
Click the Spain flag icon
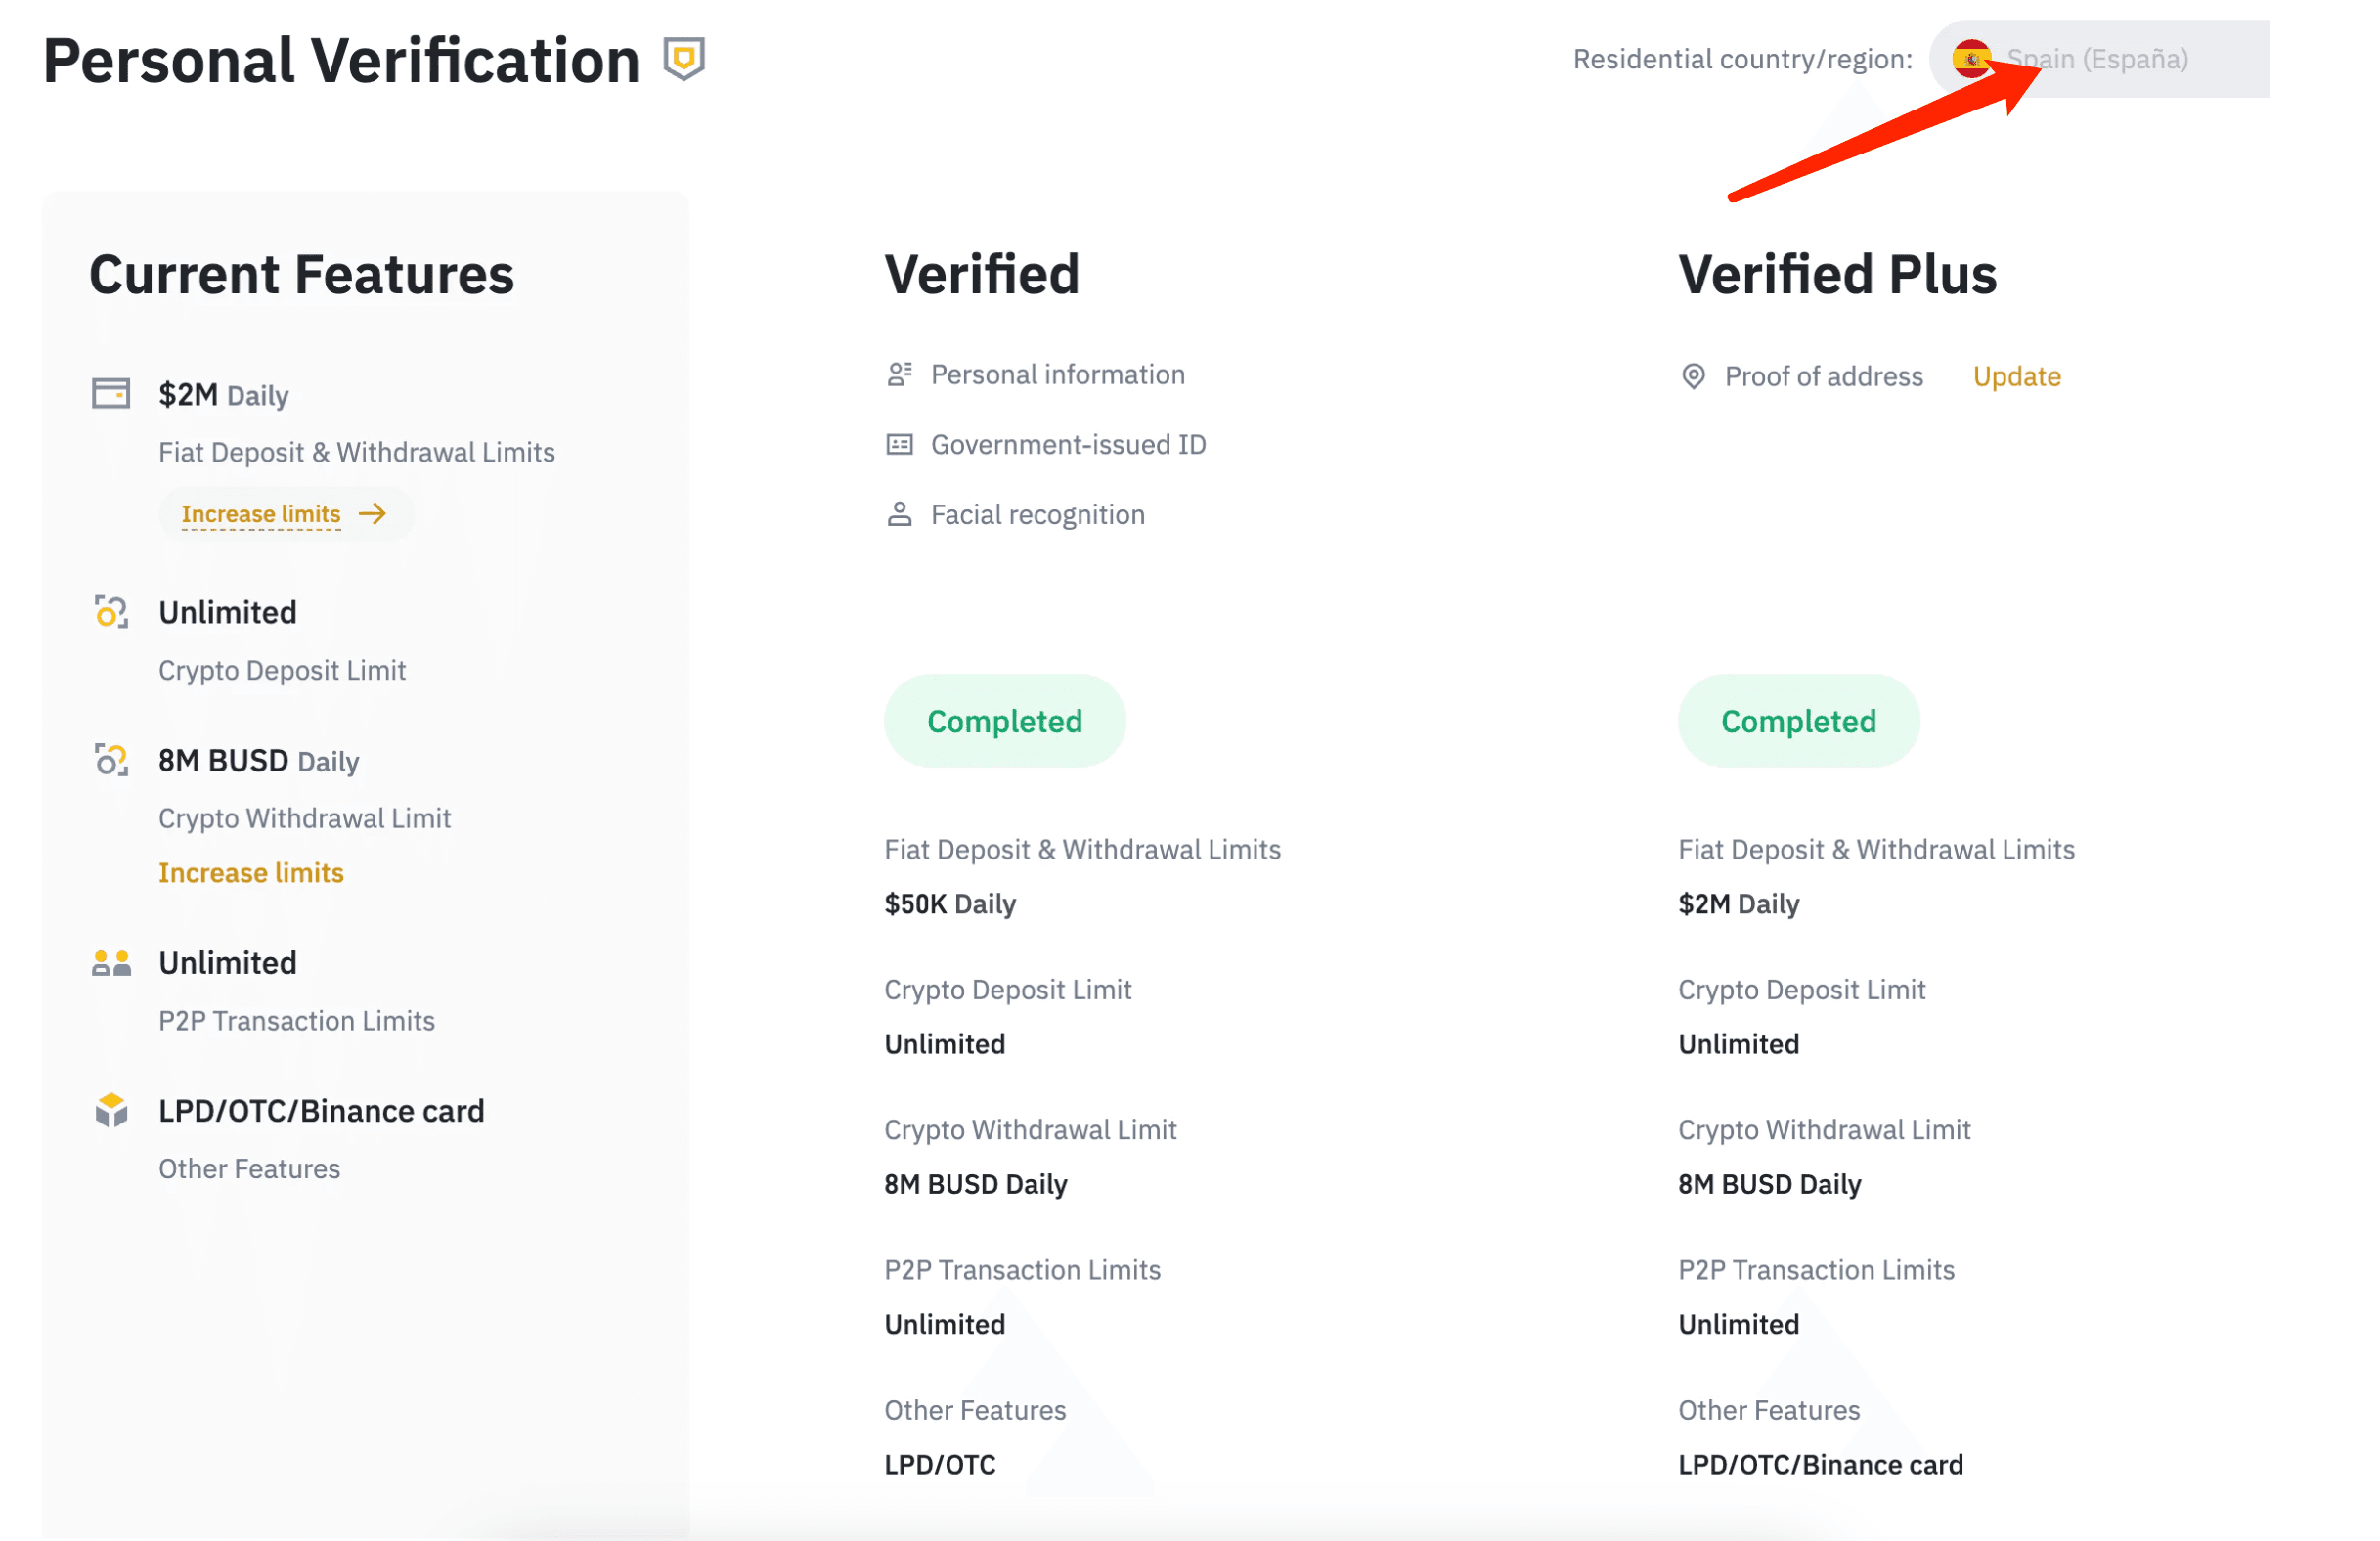(x=1971, y=59)
